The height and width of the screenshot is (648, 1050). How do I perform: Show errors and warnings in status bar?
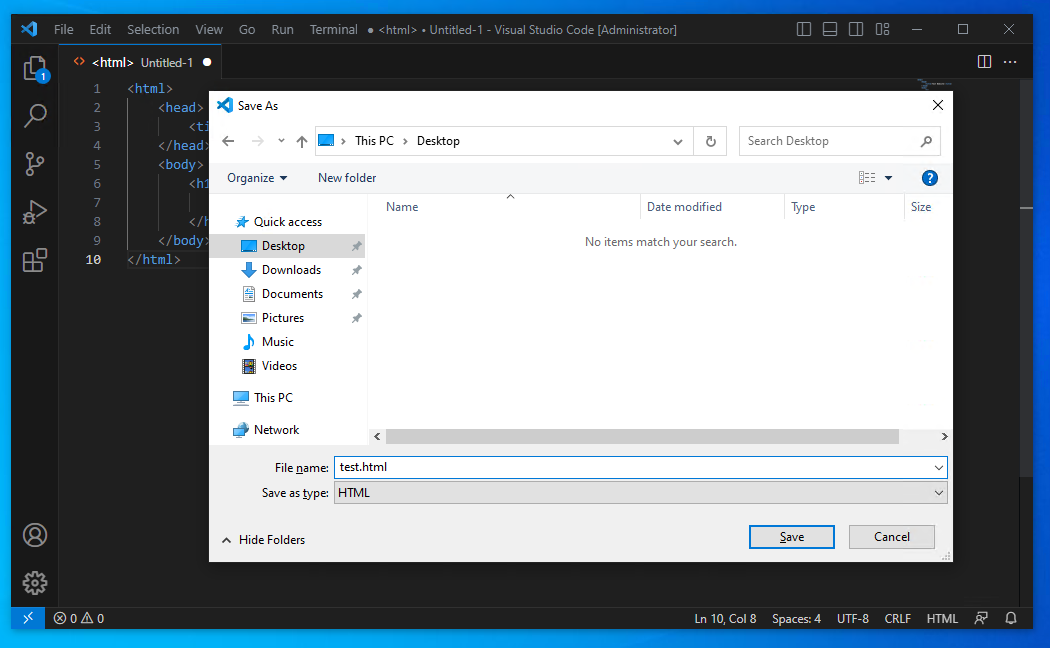pyautogui.click(x=79, y=619)
